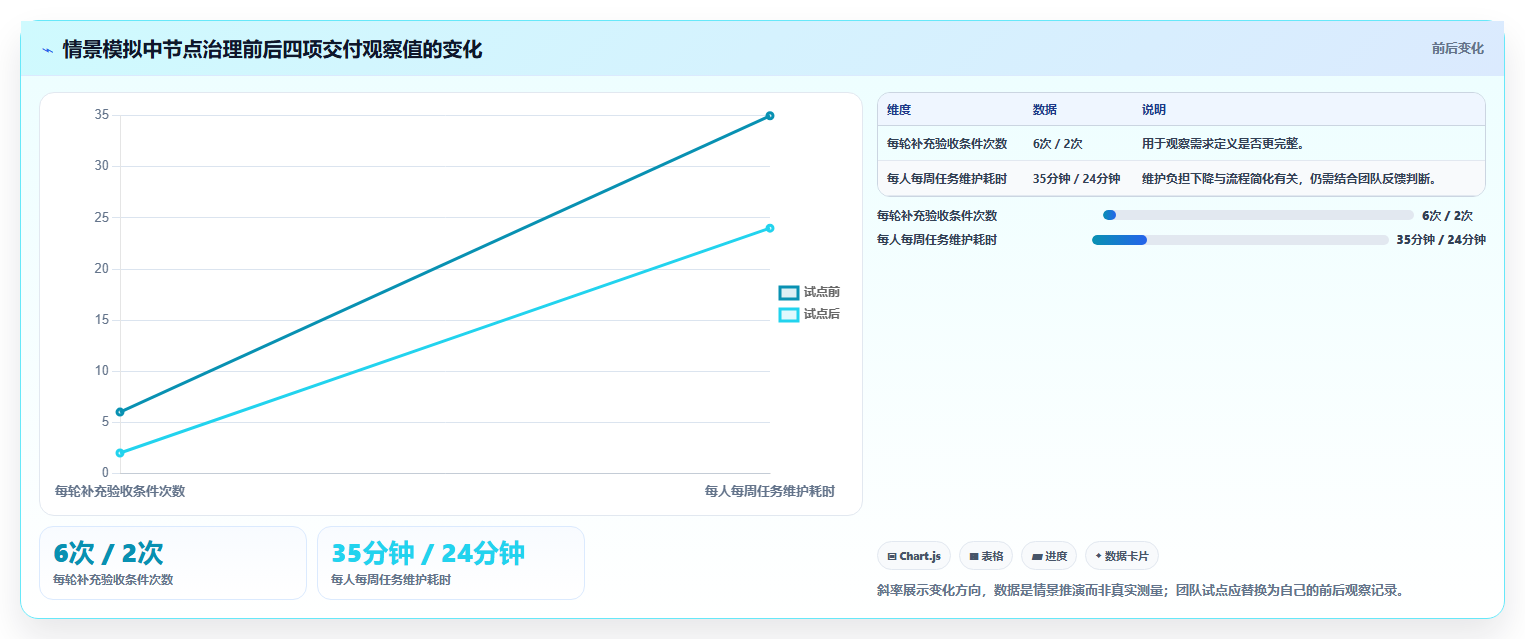This screenshot has height=639, width=1525.
Task: Click the panel title 情景模拟中节点治理前后
Action: click(x=272, y=49)
